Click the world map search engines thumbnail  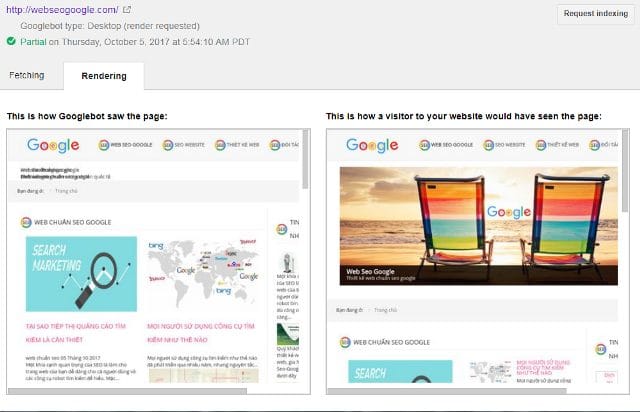pos(203,274)
